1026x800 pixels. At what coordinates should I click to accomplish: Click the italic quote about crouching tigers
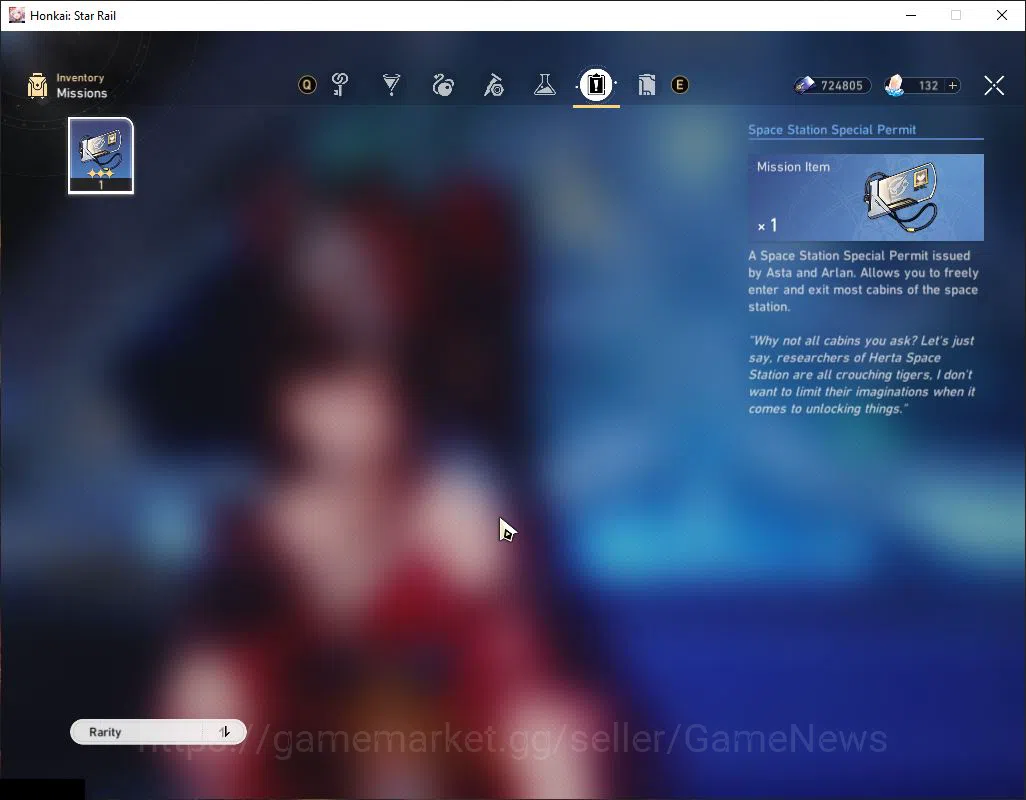click(862, 375)
